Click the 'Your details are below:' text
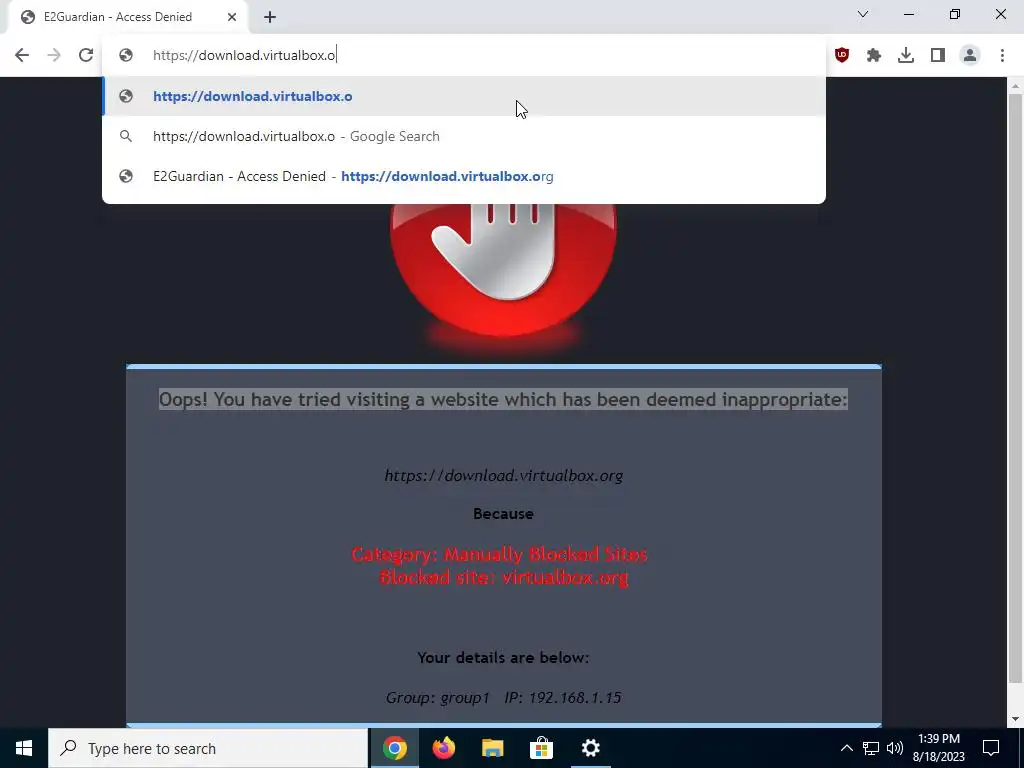This screenshot has height=768, width=1024. (503, 658)
